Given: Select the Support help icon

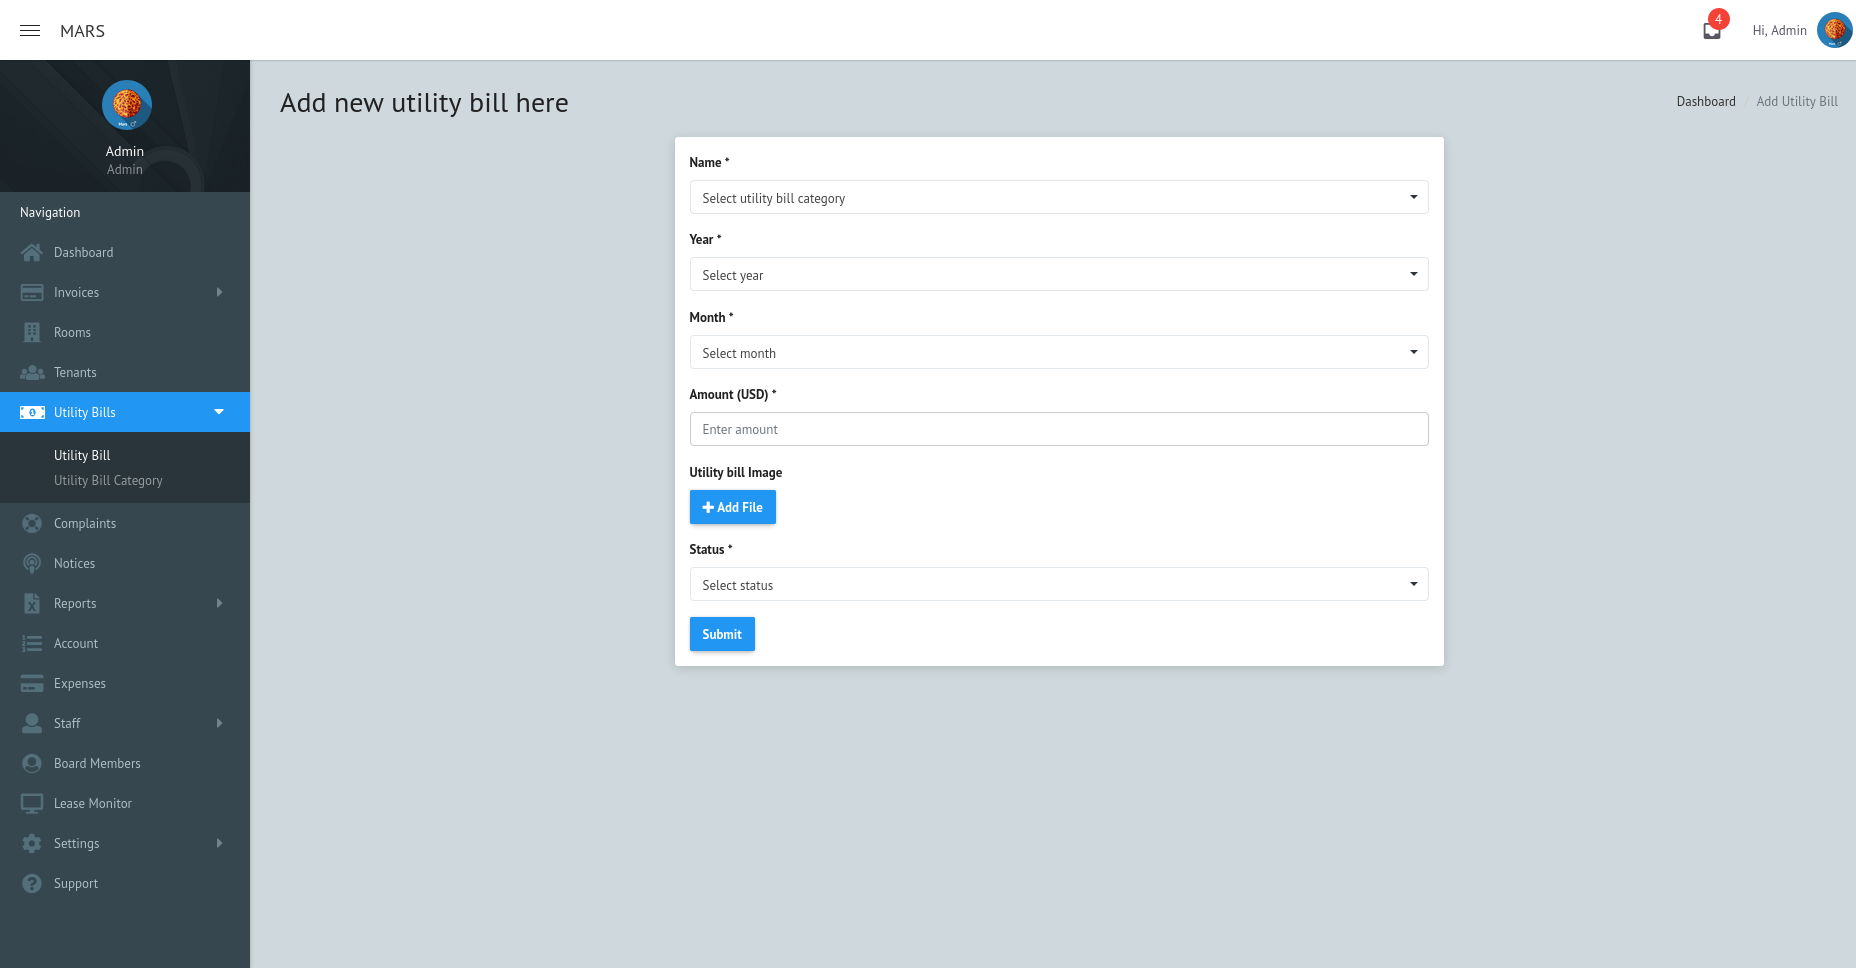Looking at the screenshot, I should tap(32, 883).
